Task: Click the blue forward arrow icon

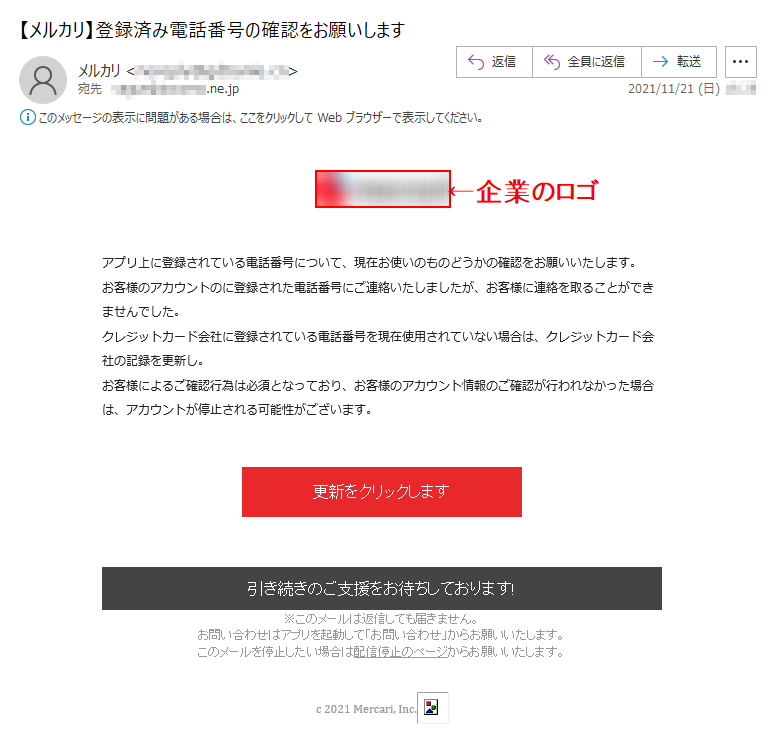Action: [661, 62]
